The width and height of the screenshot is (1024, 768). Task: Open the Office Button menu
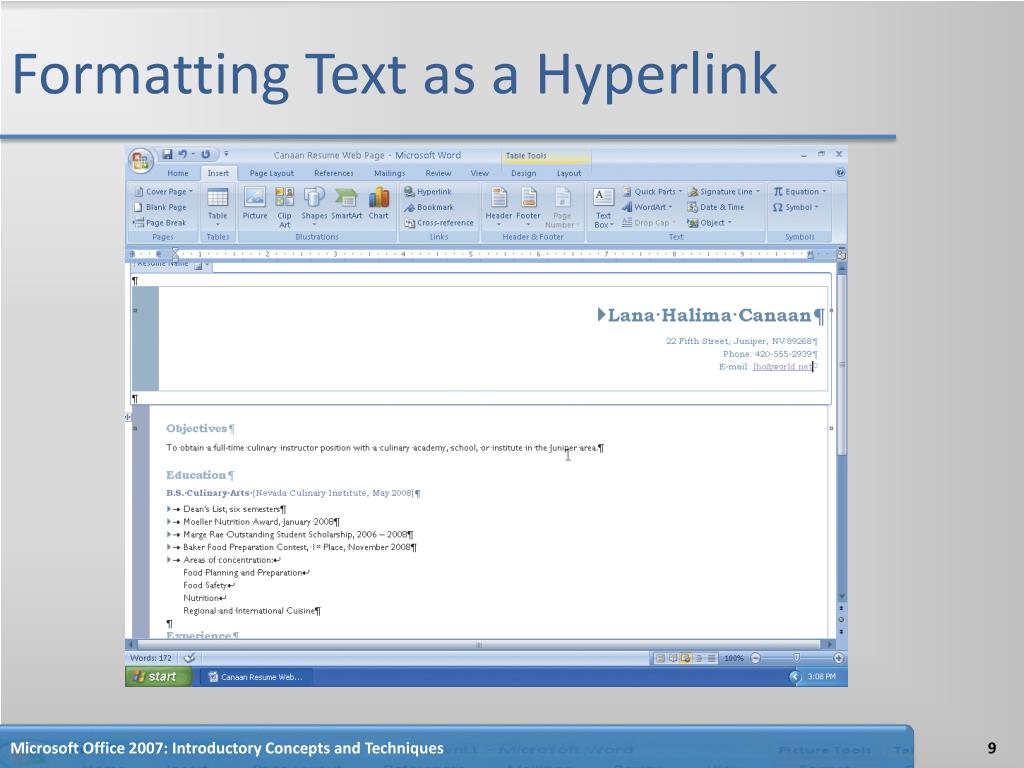click(140, 160)
